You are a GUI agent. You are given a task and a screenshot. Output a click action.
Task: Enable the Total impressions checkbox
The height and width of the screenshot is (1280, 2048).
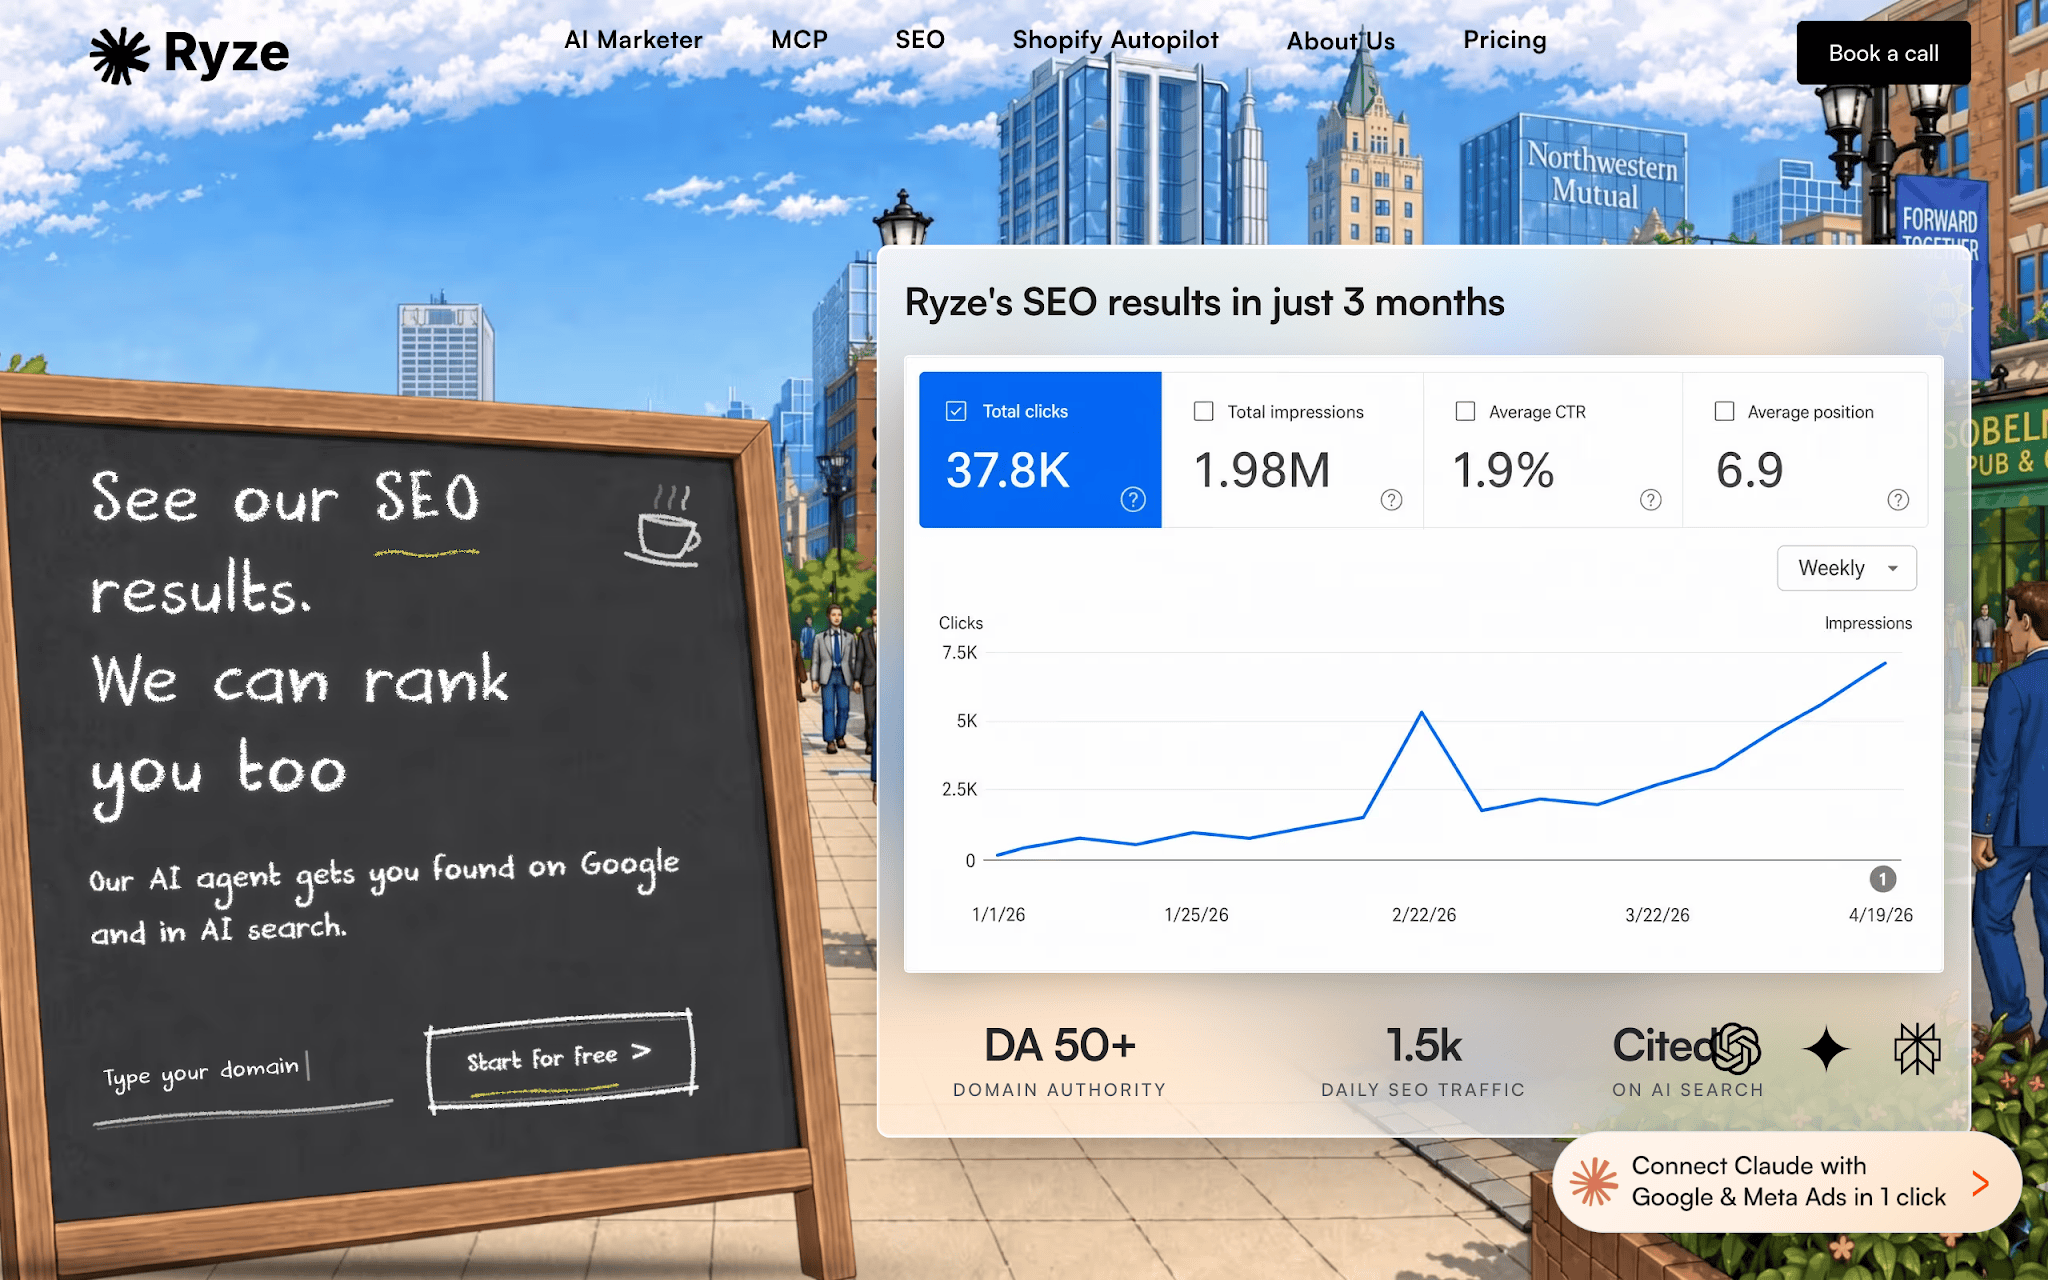tap(1204, 411)
